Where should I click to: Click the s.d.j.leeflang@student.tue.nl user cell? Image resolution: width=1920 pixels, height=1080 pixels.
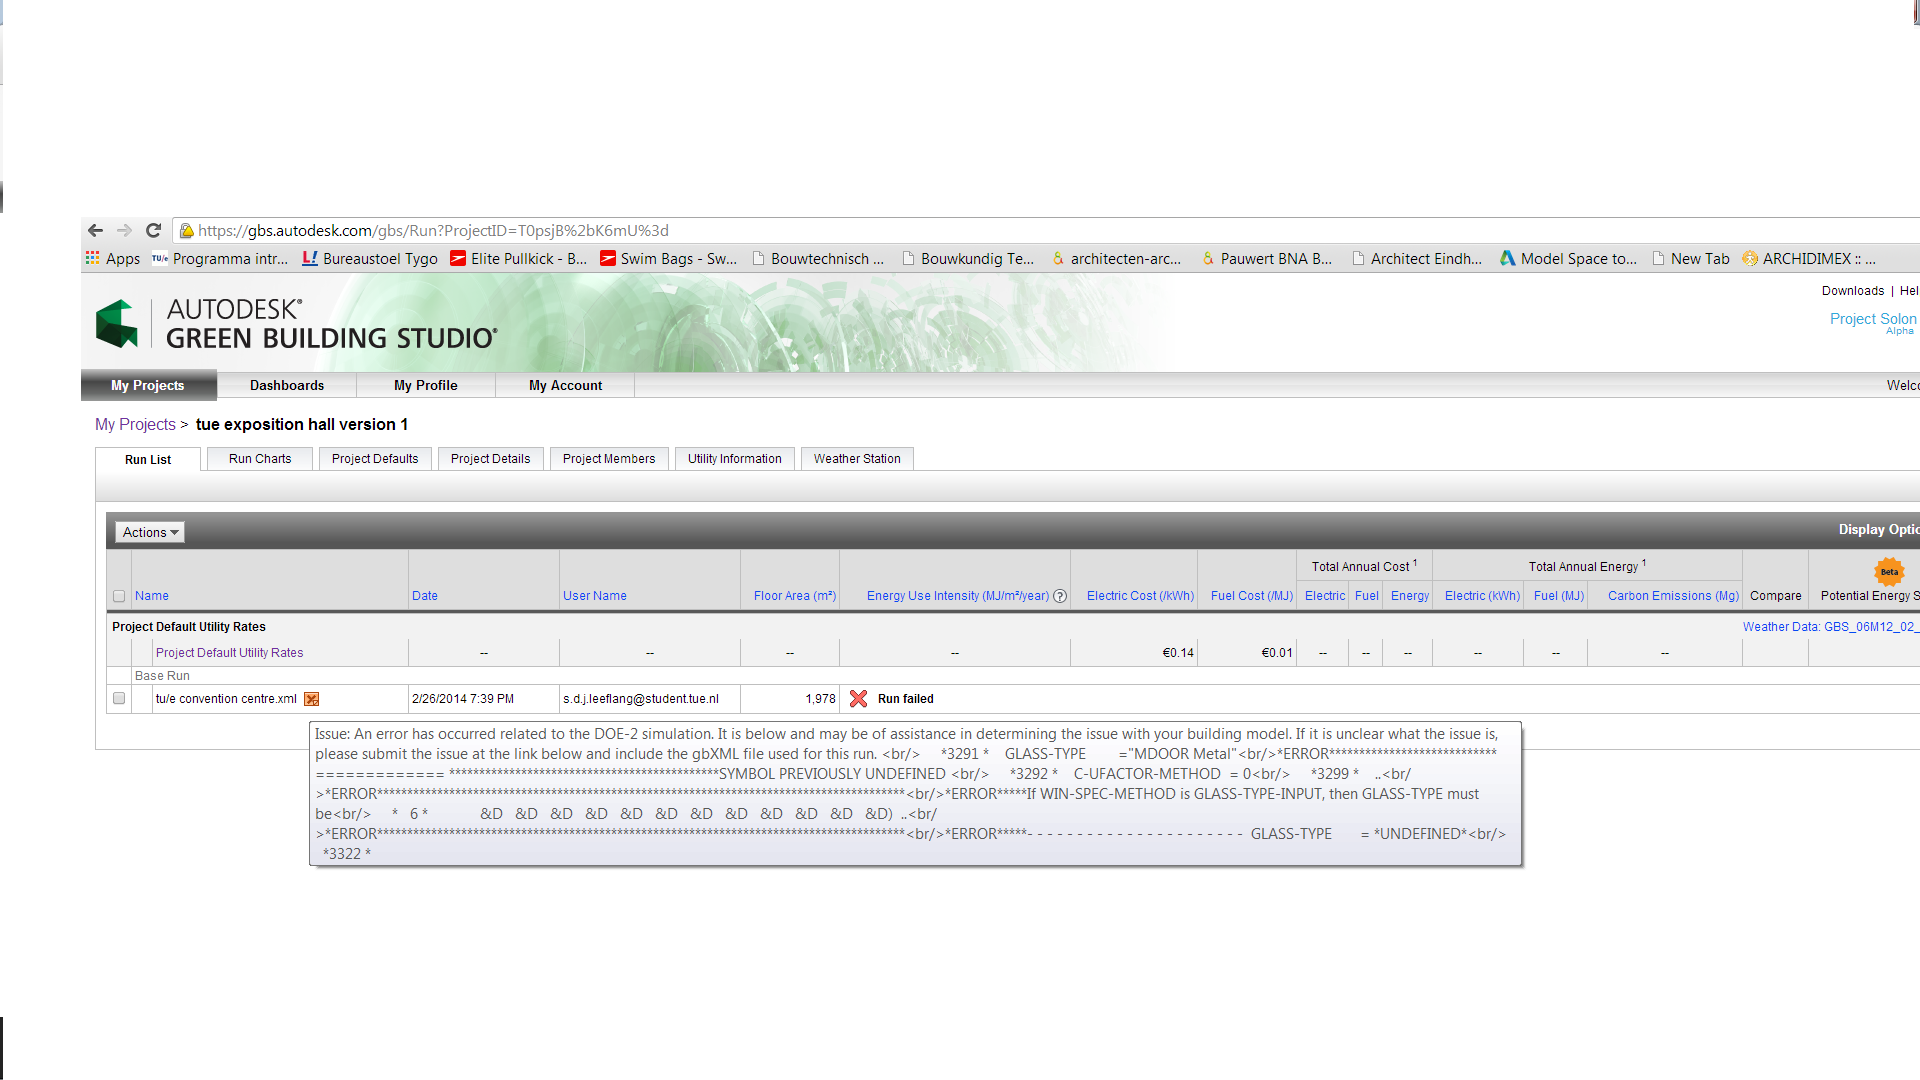point(641,699)
